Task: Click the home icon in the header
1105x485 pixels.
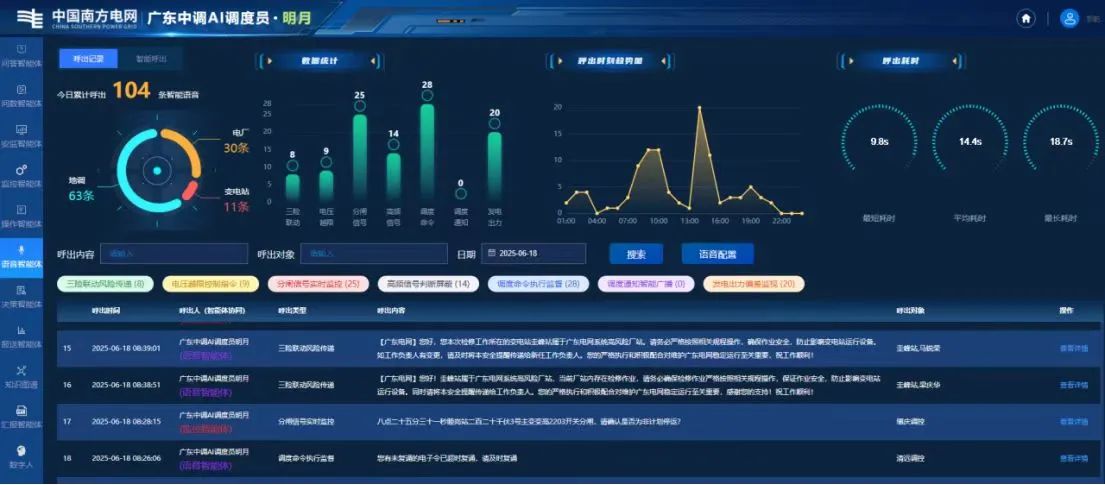Action: coord(1025,18)
